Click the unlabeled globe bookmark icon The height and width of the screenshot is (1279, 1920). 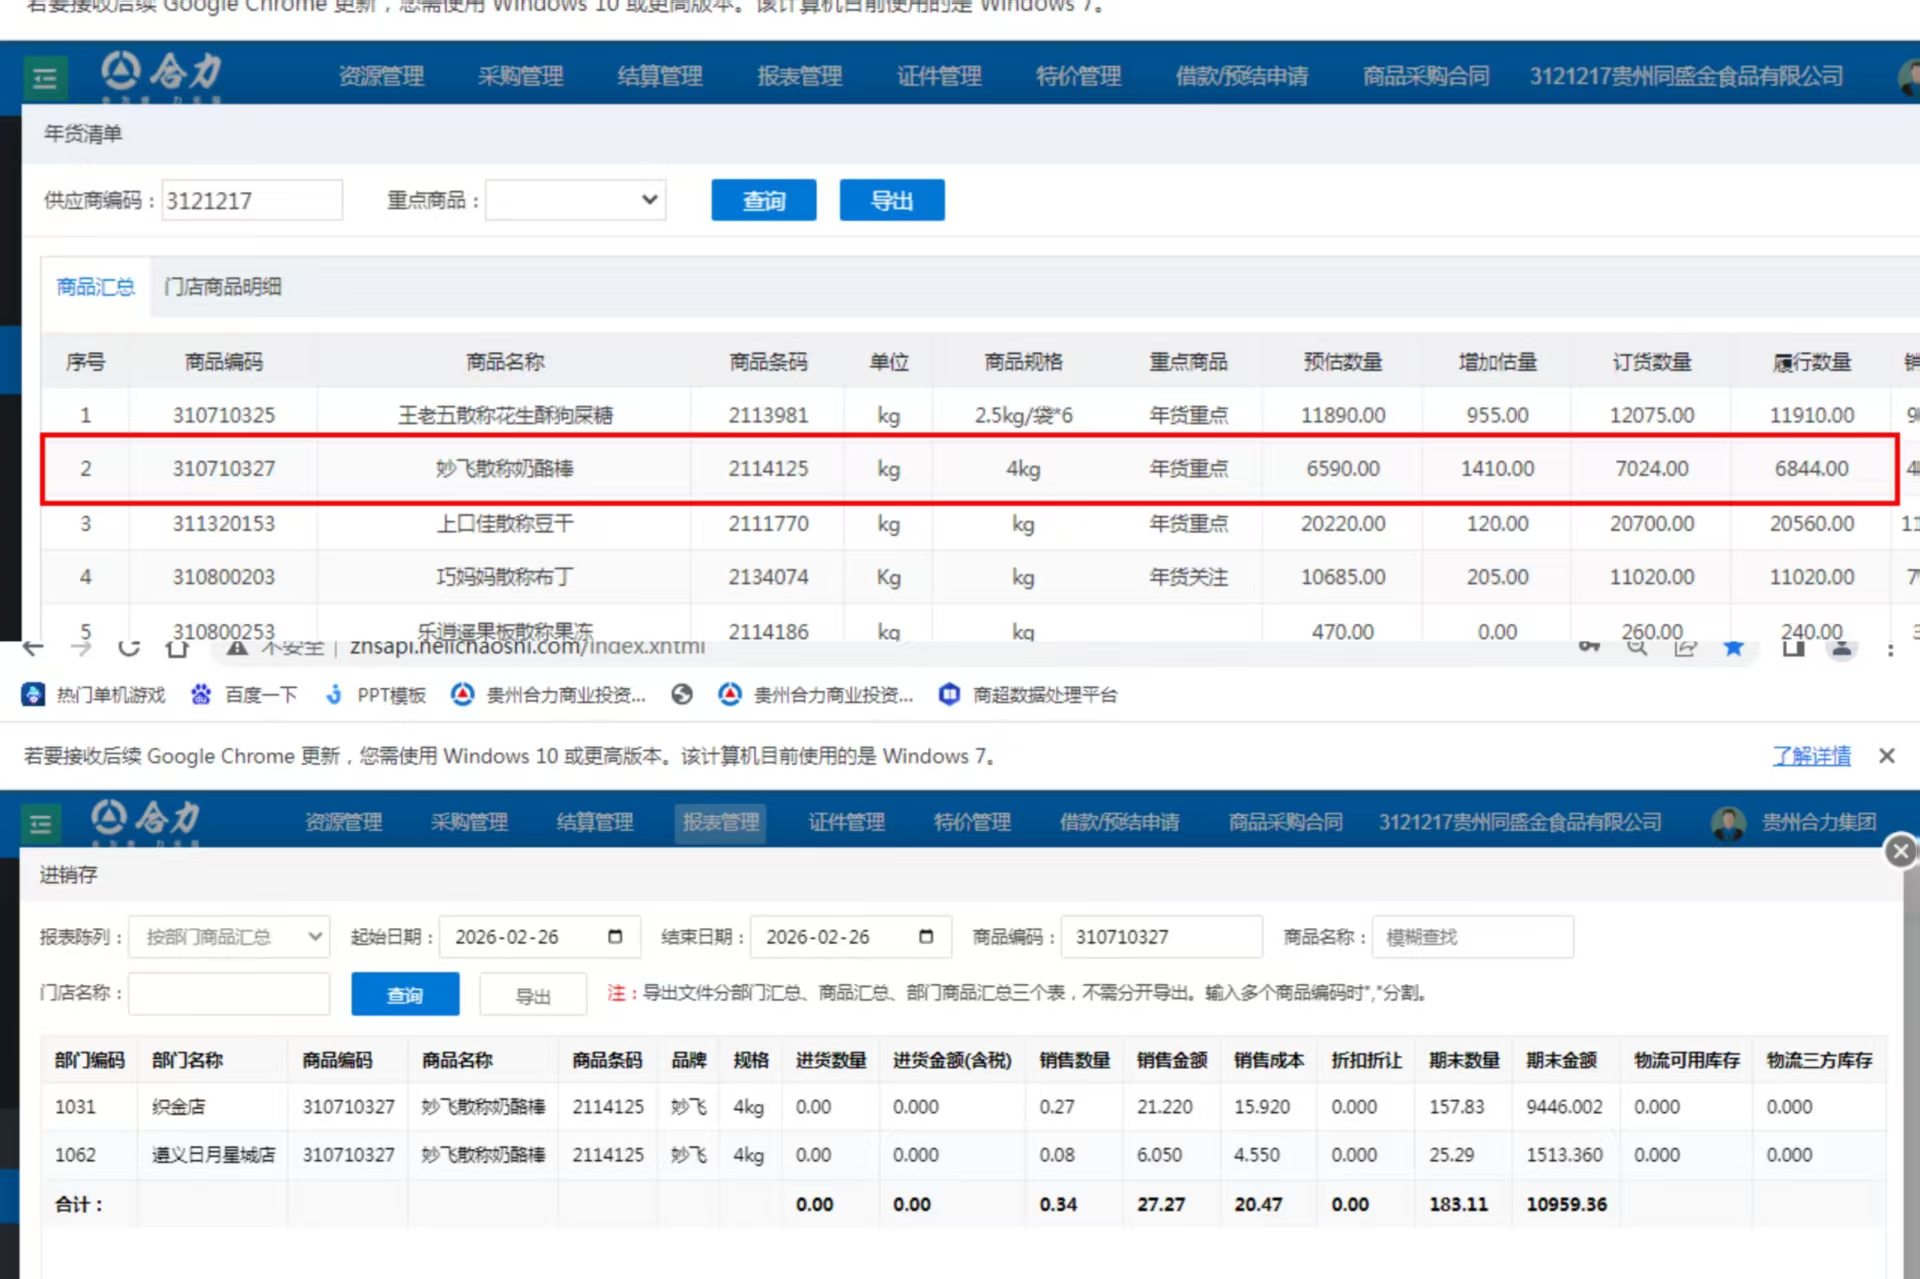(682, 695)
